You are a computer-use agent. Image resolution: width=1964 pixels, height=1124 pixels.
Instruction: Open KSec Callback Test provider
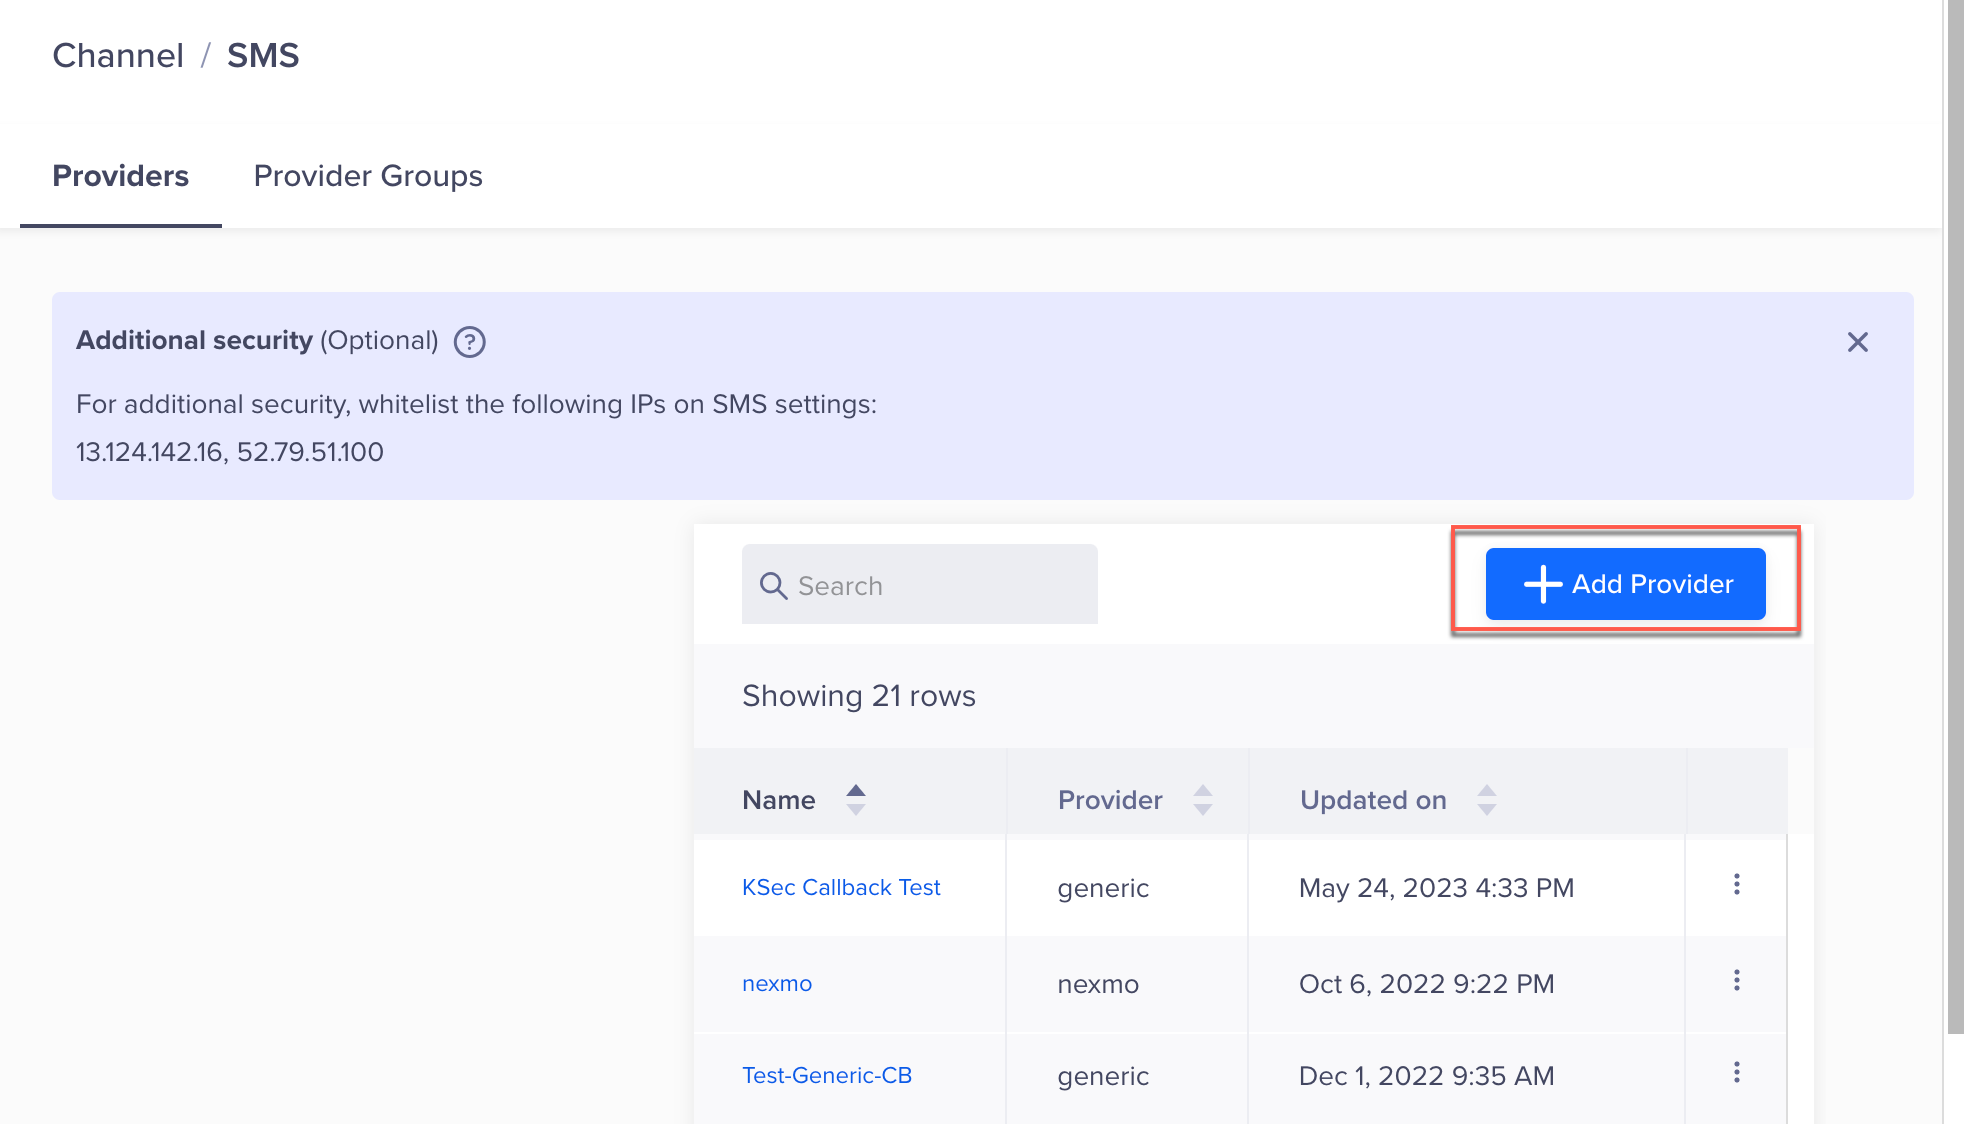842,887
